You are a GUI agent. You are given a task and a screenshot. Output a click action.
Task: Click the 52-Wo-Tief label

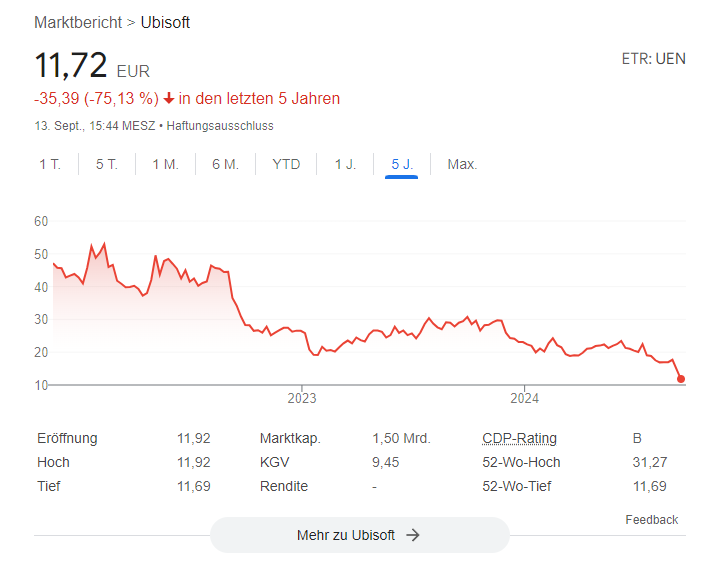tap(516, 486)
